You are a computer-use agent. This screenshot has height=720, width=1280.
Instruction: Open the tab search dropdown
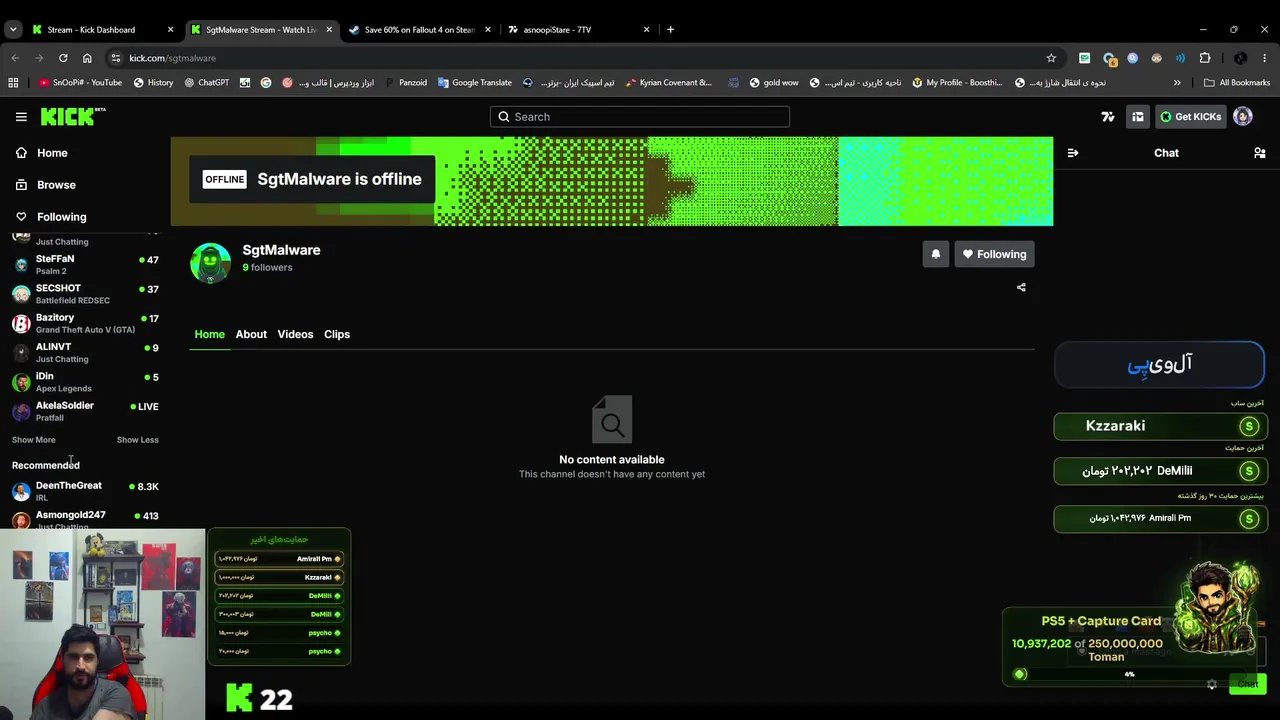pyautogui.click(x=12, y=30)
